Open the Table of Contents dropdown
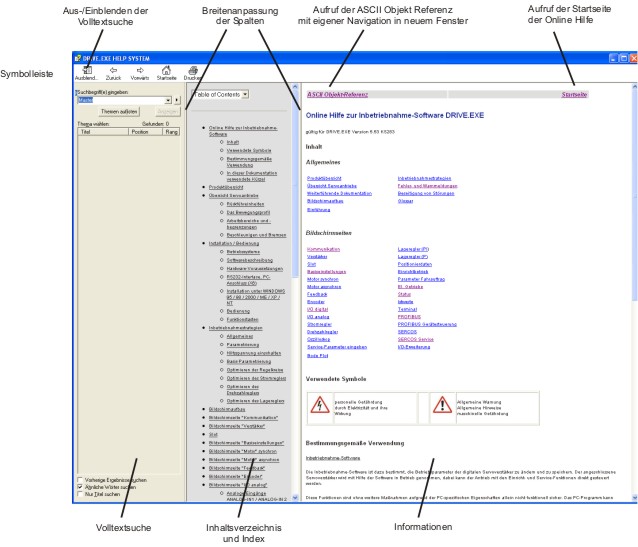The width and height of the screenshot is (638, 547). (245, 94)
